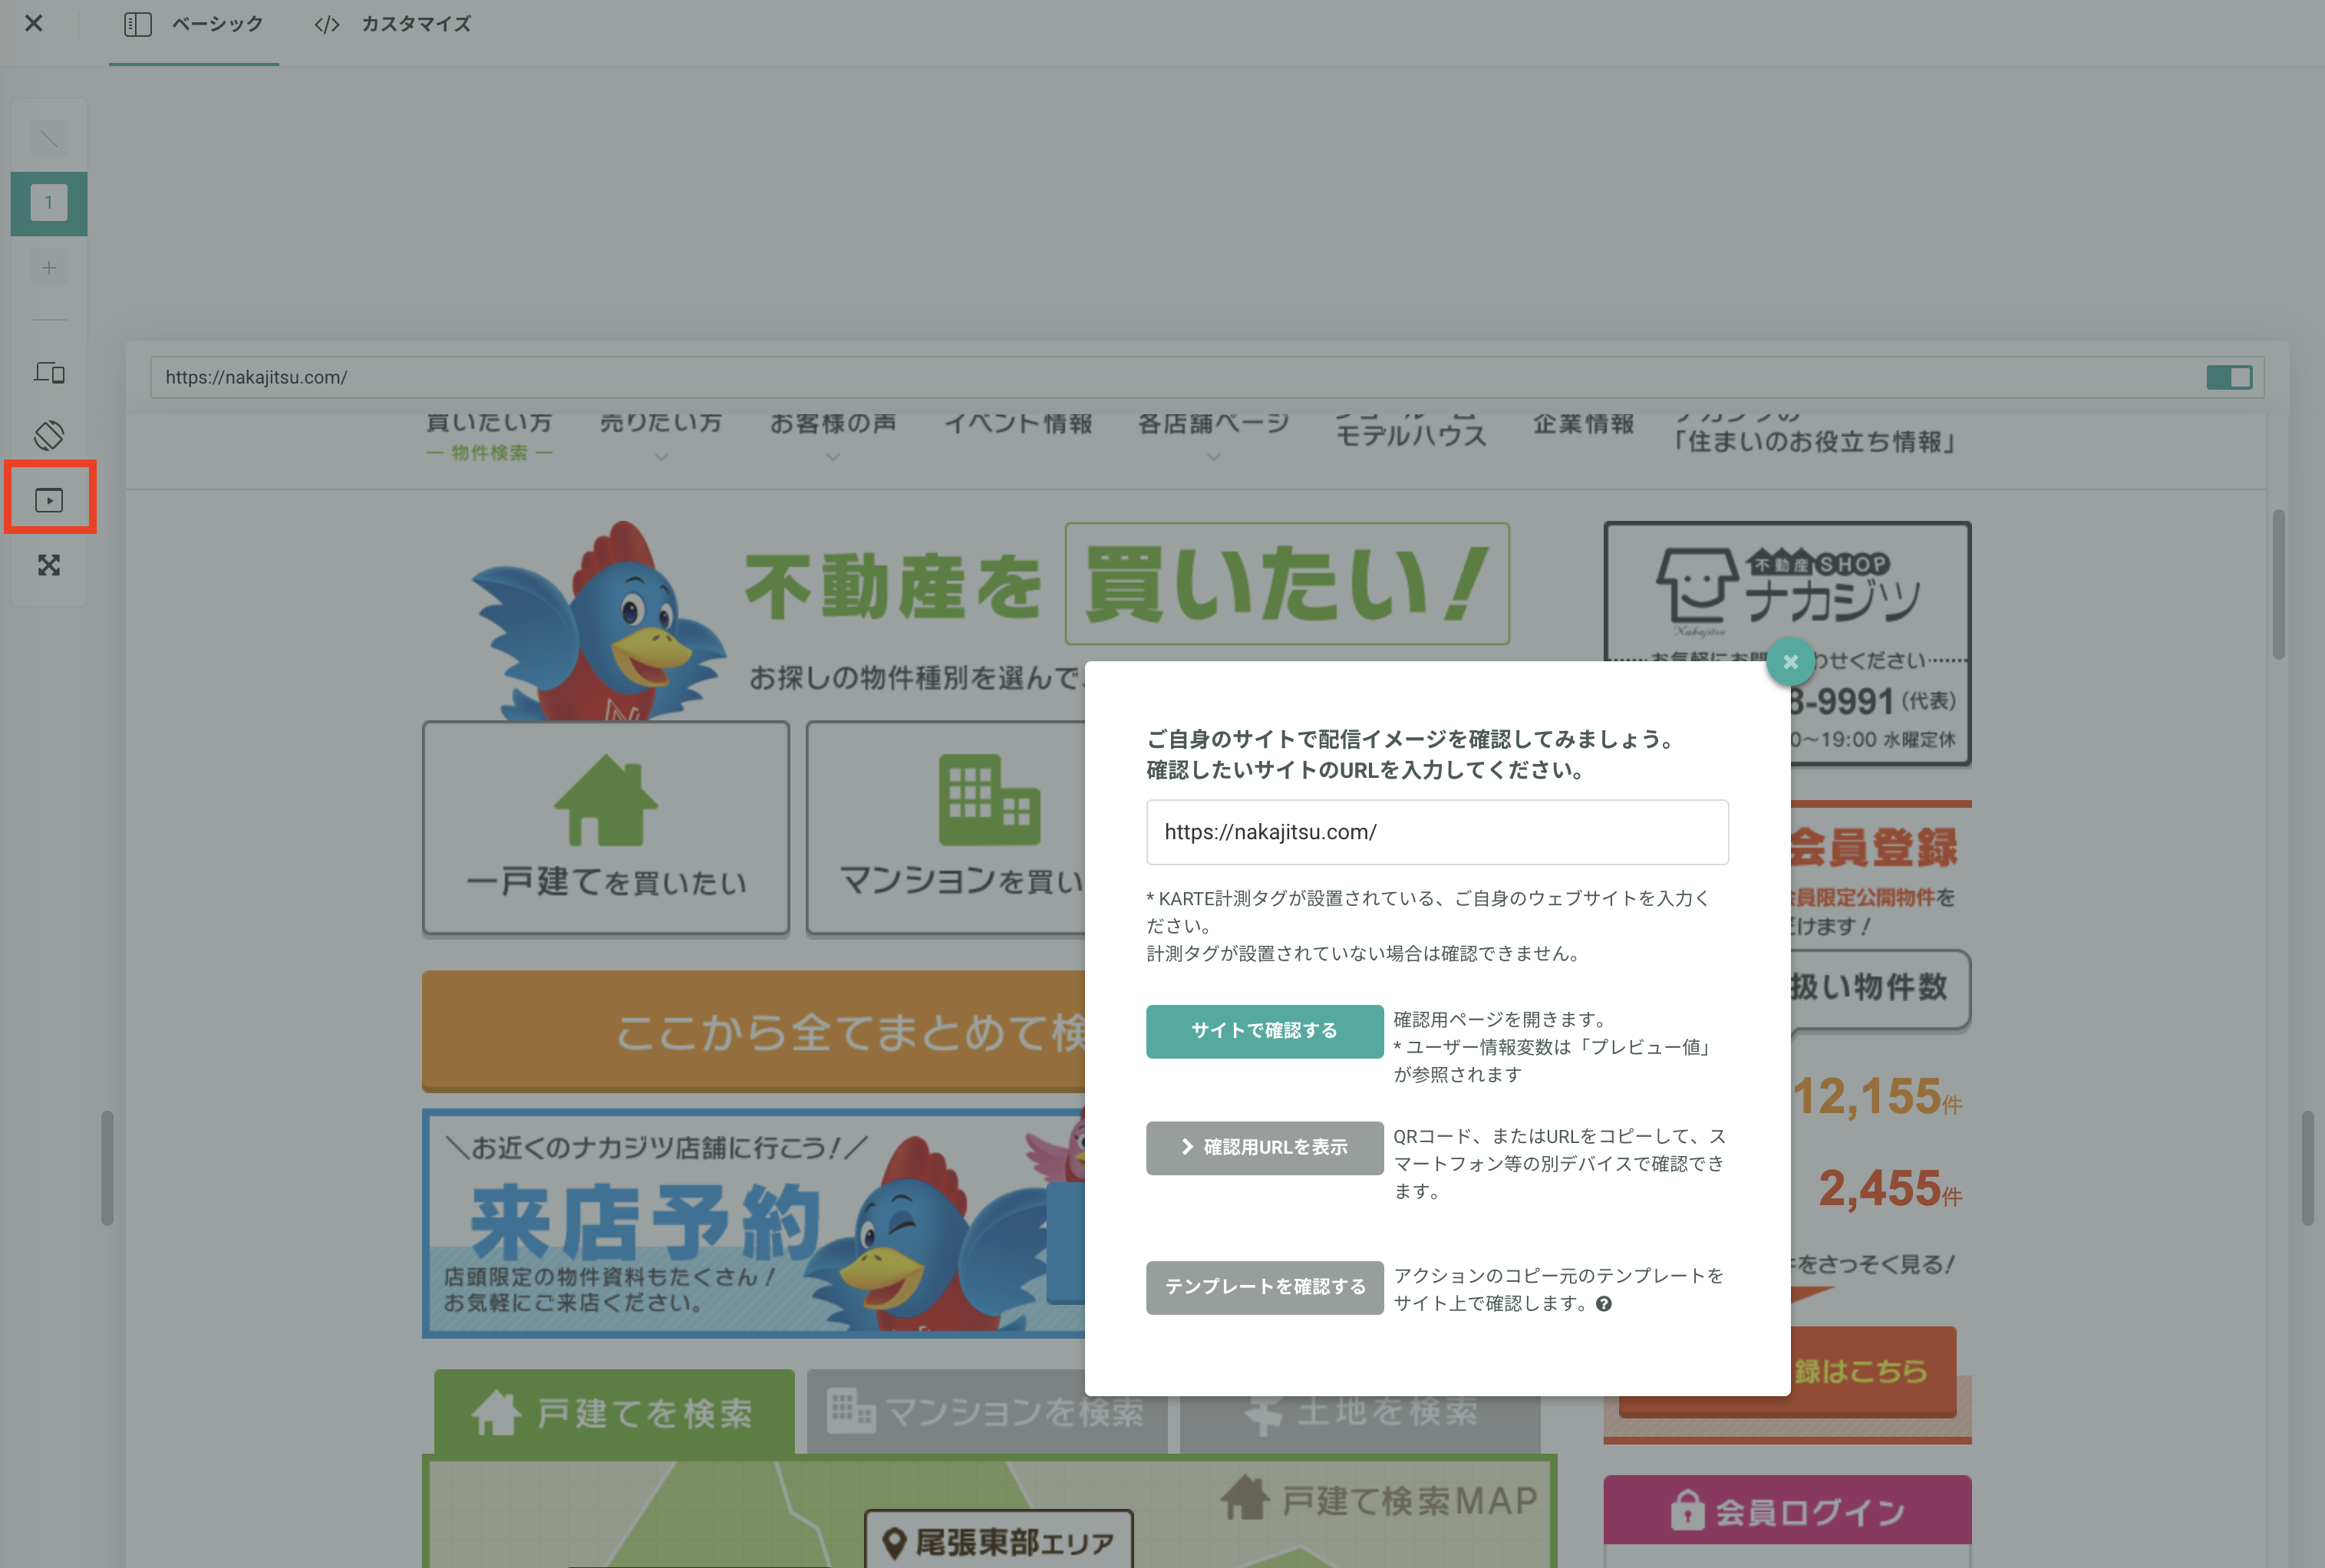The image size is (2325, 1568).
Task: Expand お客様の声 navigation dropdown
Action: coord(832,436)
